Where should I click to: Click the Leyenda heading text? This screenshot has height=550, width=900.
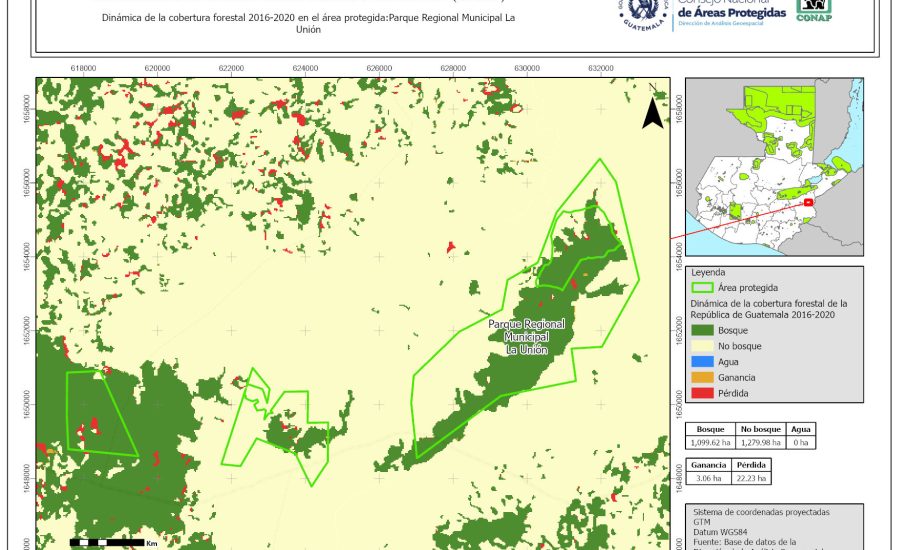tap(708, 271)
